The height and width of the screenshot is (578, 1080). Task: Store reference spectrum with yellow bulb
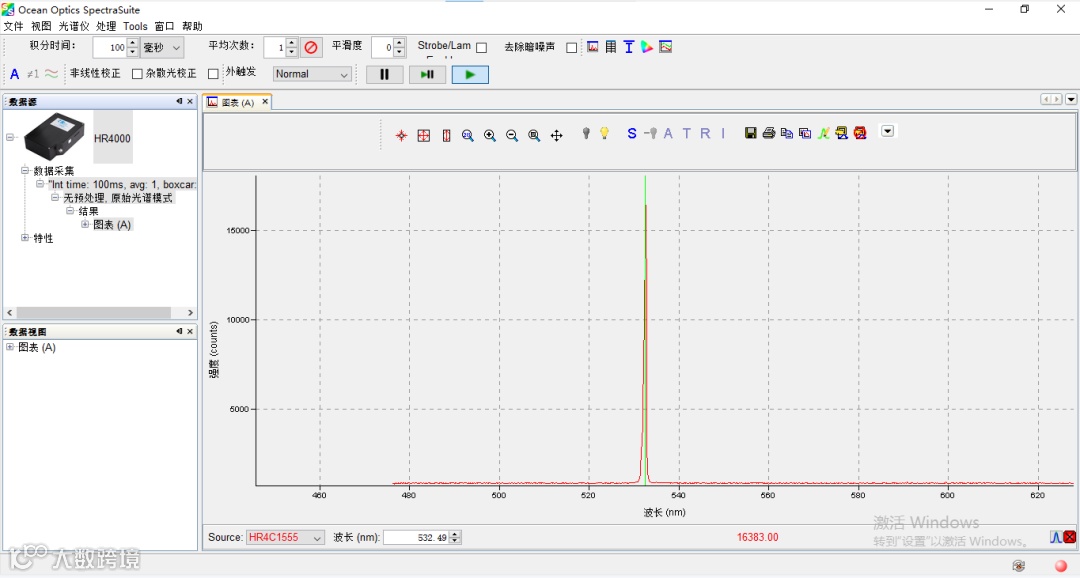604,133
